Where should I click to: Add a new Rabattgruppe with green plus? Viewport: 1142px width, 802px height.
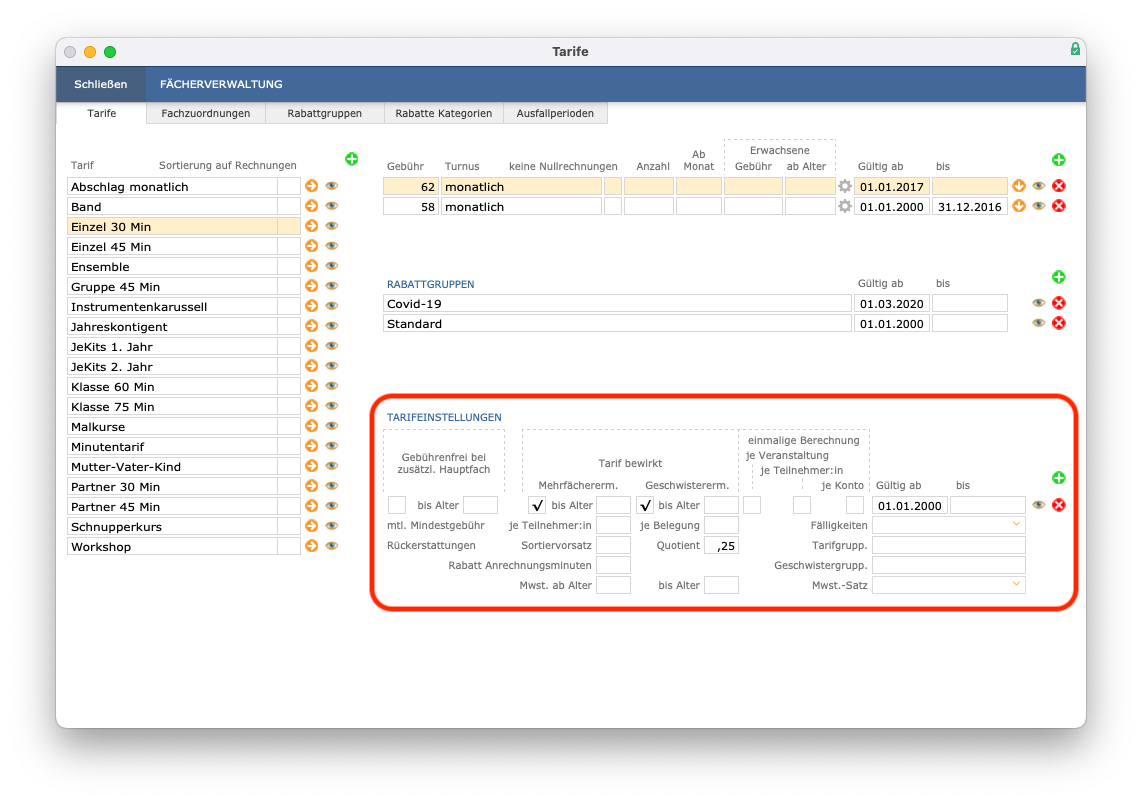(x=1059, y=277)
